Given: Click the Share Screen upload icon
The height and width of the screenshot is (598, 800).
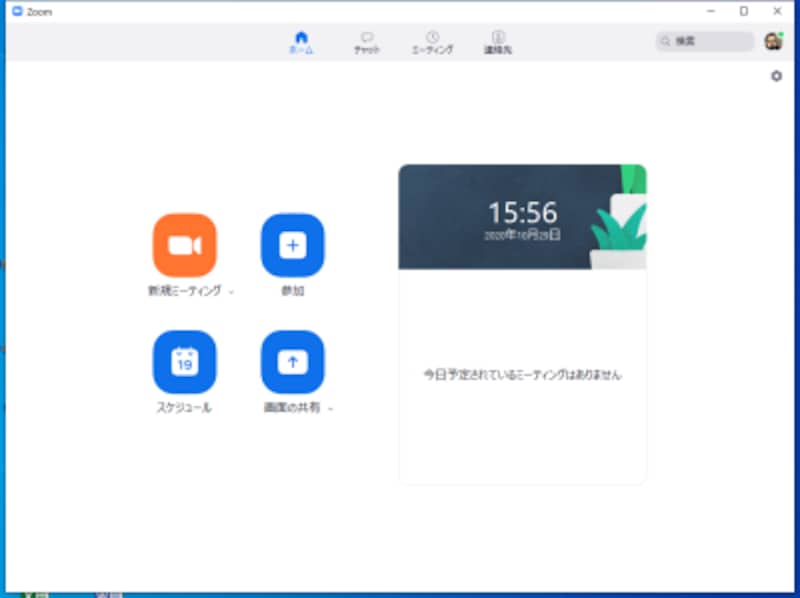Looking at the screenshot, I should 292,362.
